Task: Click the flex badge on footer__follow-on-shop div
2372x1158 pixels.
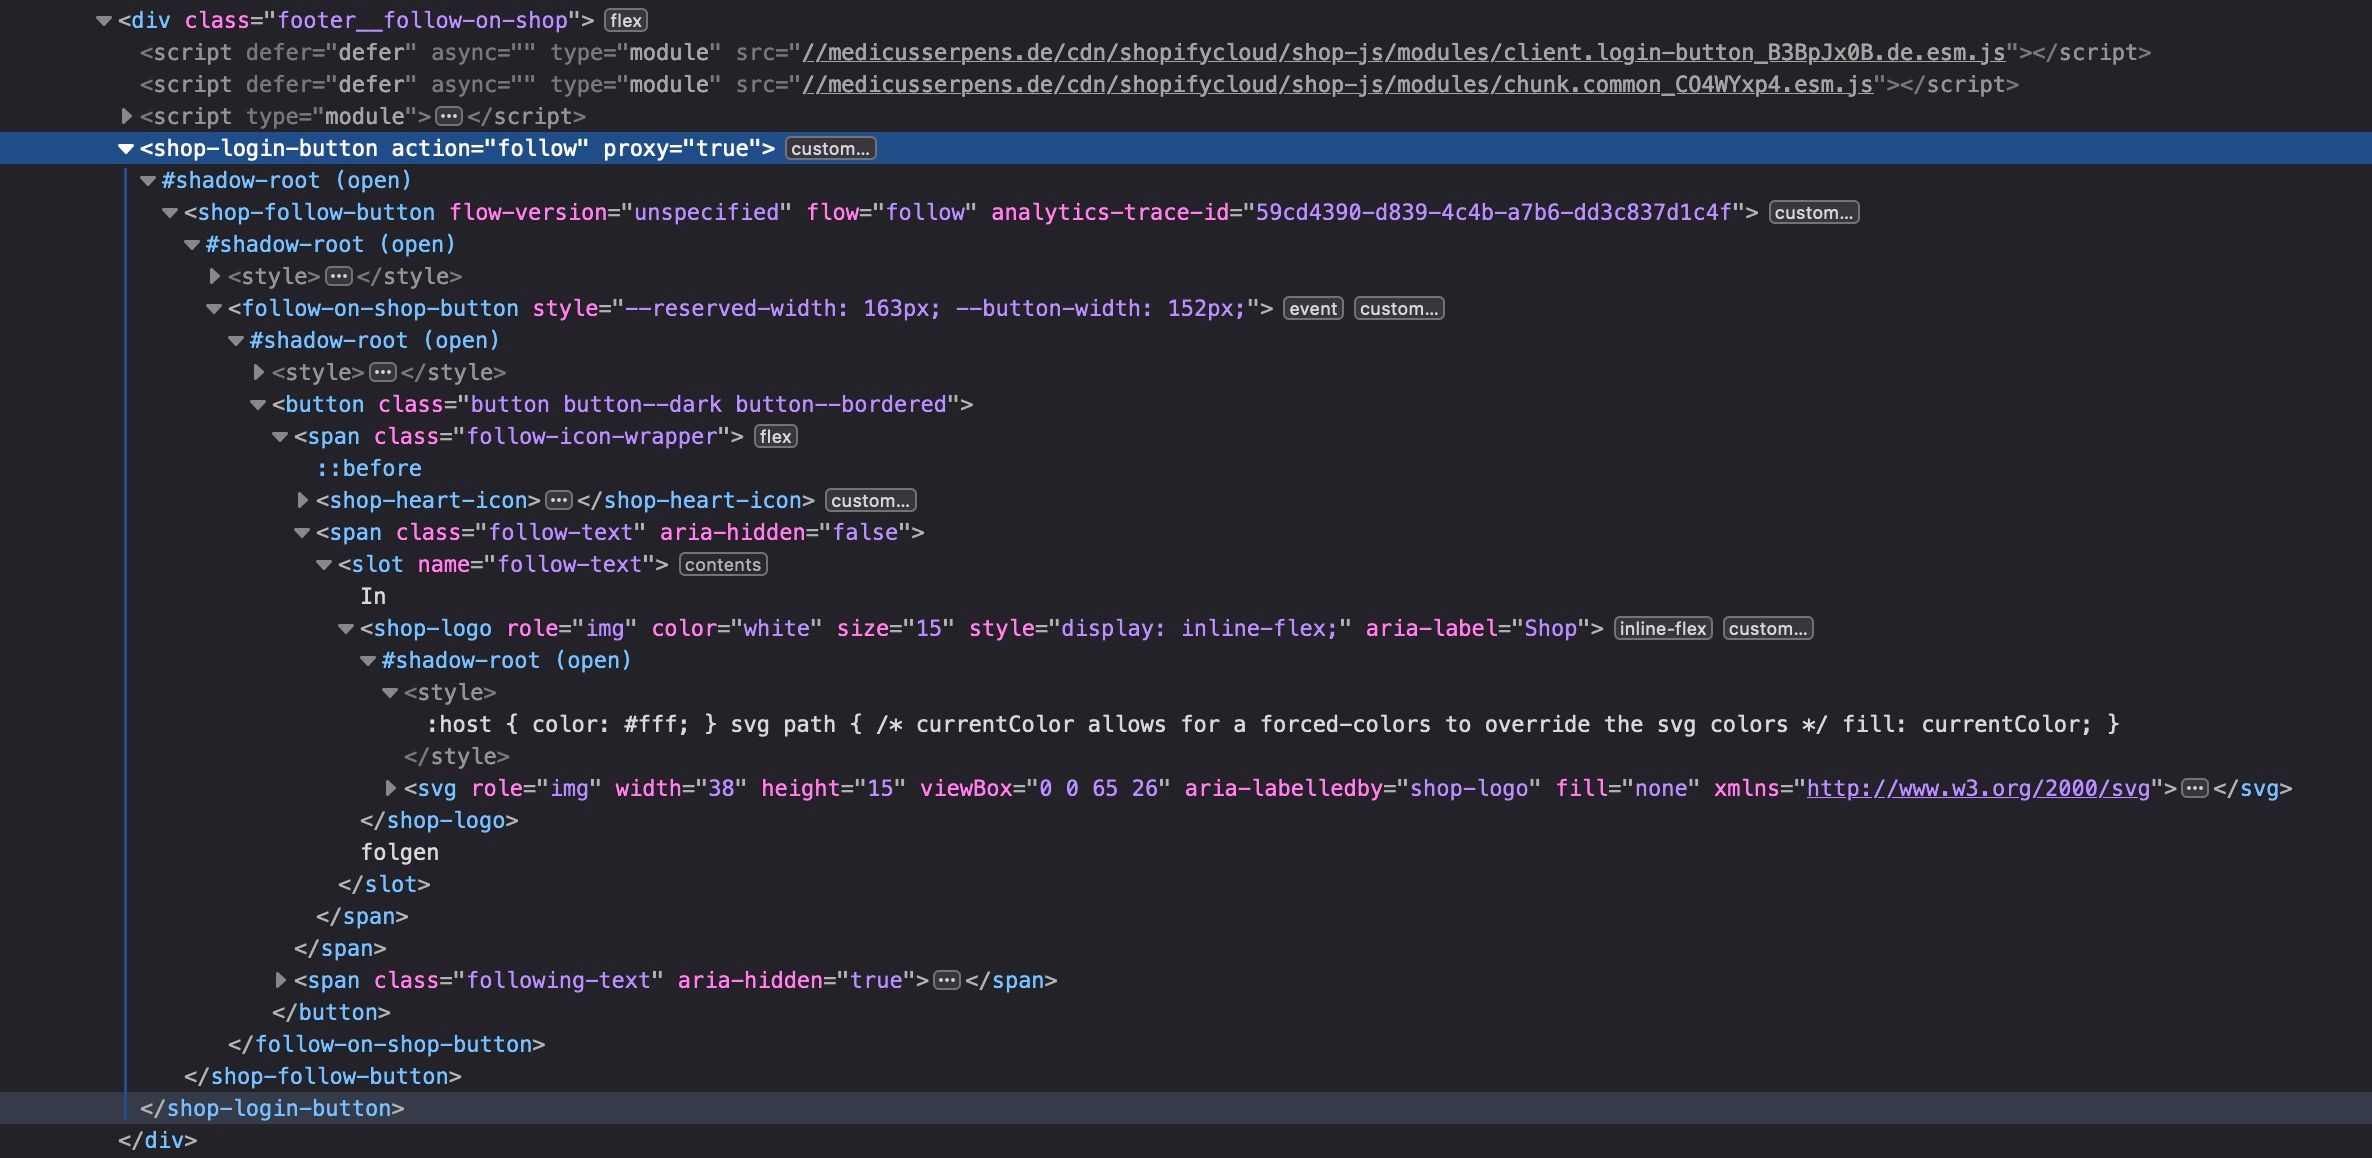Action: tap(626, 20)
